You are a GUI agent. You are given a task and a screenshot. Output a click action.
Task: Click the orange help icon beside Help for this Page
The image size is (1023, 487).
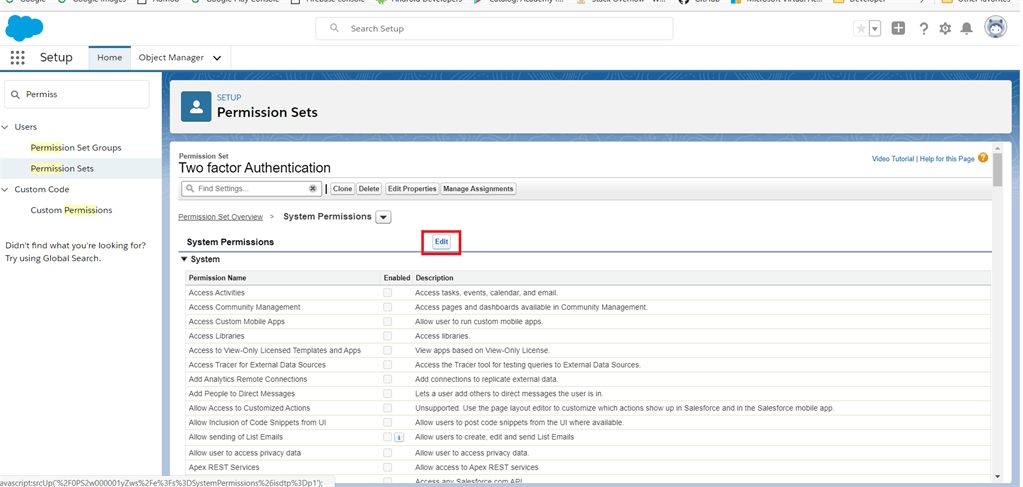pos(983,158)
